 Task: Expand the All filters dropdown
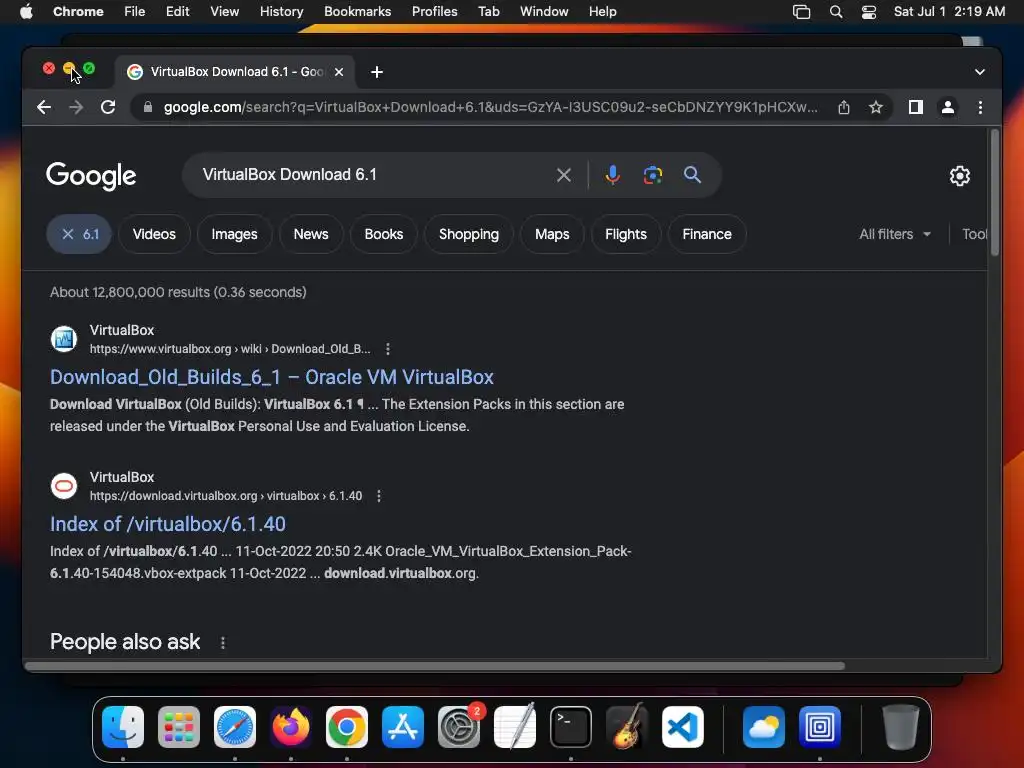[895, 234]
